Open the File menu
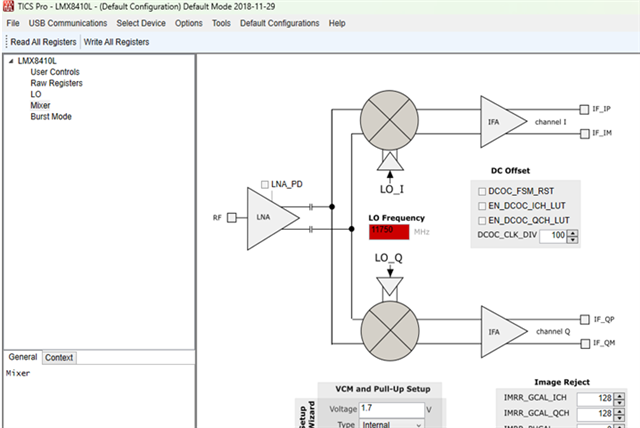 13,23
